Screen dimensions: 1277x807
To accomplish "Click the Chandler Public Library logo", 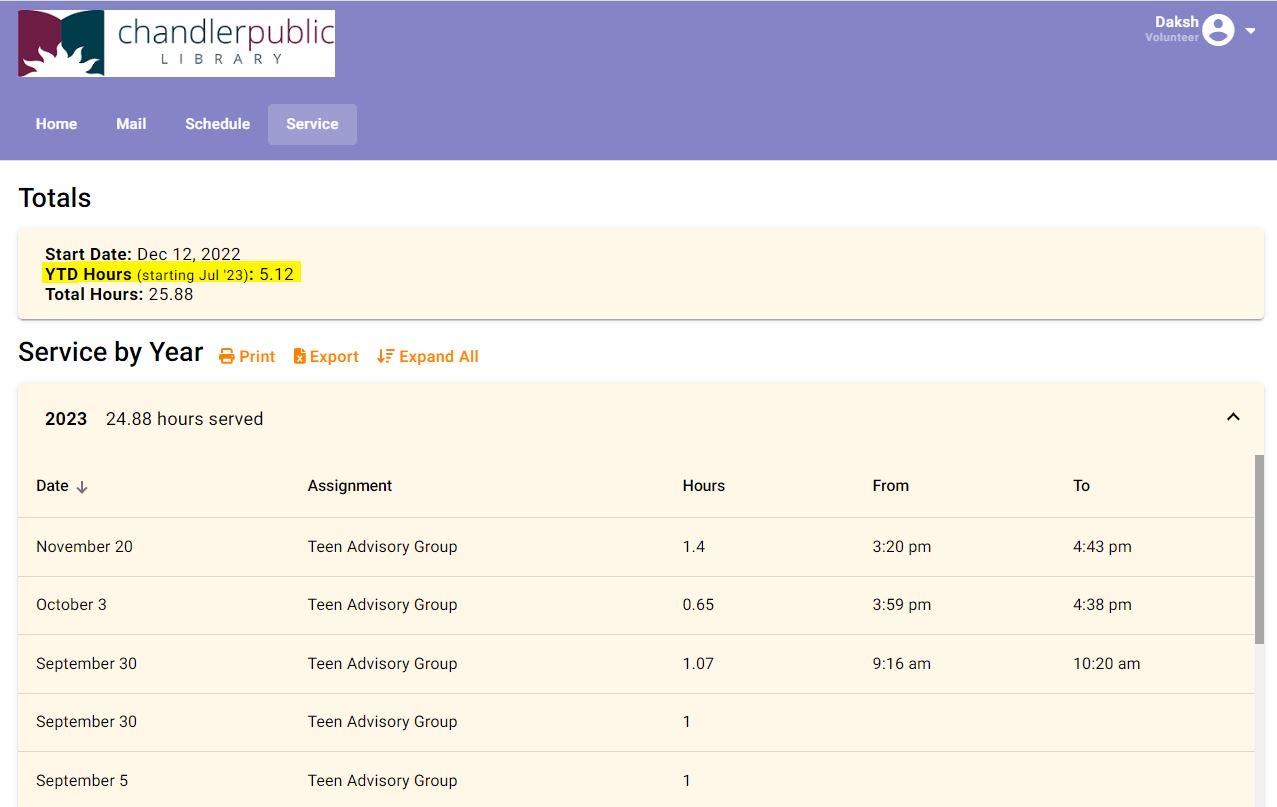I will click(176, 44).
